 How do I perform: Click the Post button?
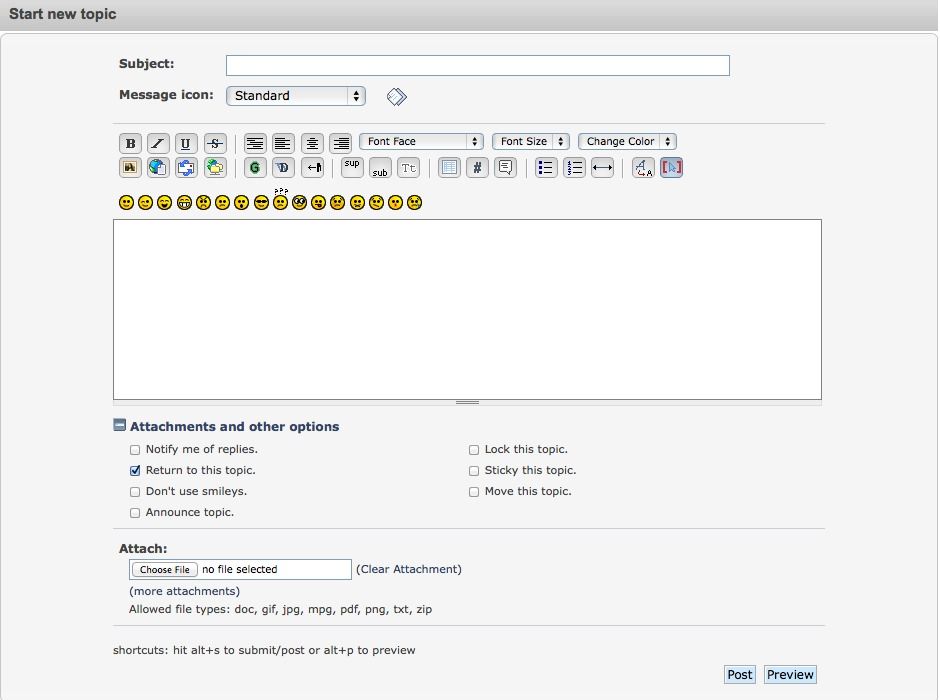pyautogui.click(x=740, y=675)
